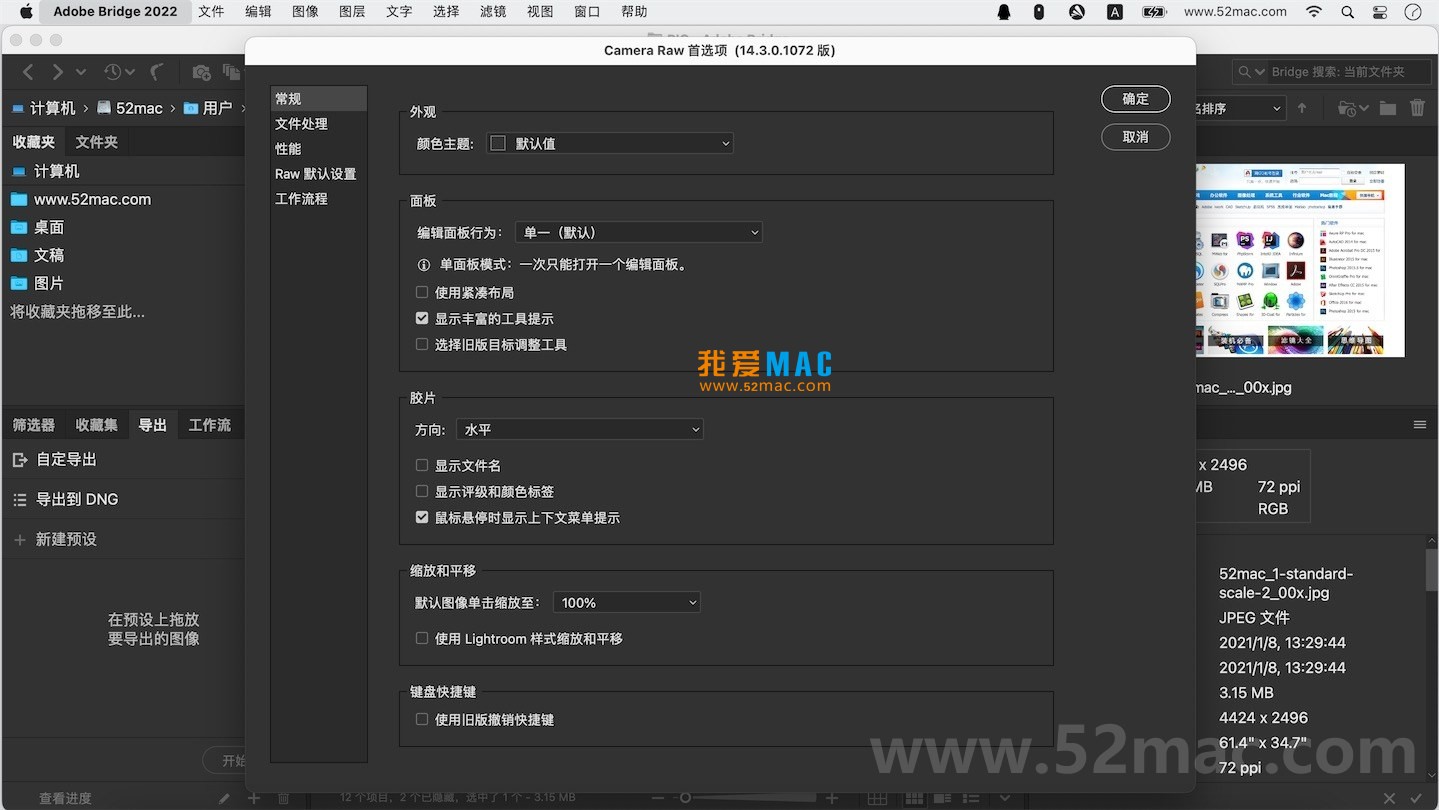
Task: Open macOS Control Center icon
Action: (1380, 12)
